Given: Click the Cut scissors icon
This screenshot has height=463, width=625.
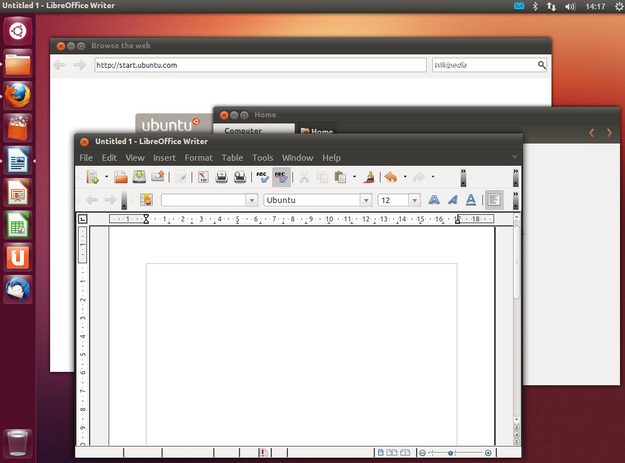Looking at the screenshot, I should click(x=304, y=177).
